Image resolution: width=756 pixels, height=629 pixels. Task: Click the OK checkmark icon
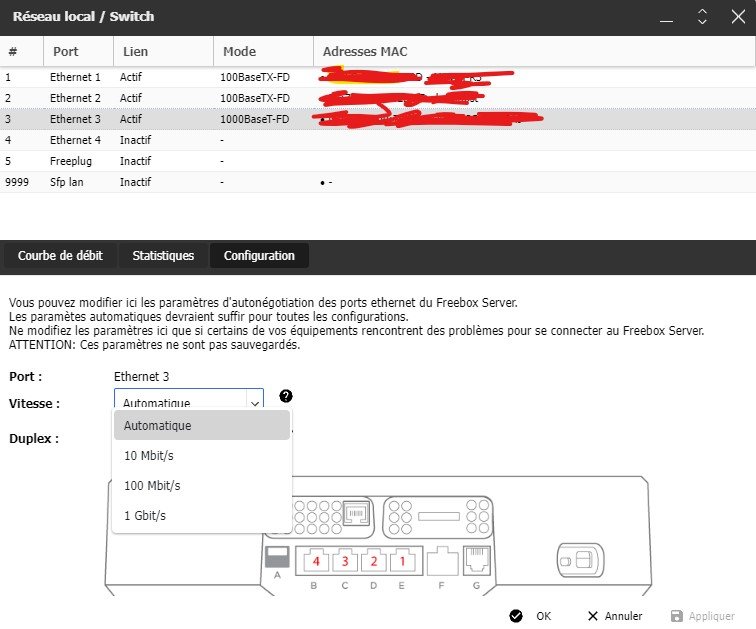pyautogui.click(x=516, y=616)
